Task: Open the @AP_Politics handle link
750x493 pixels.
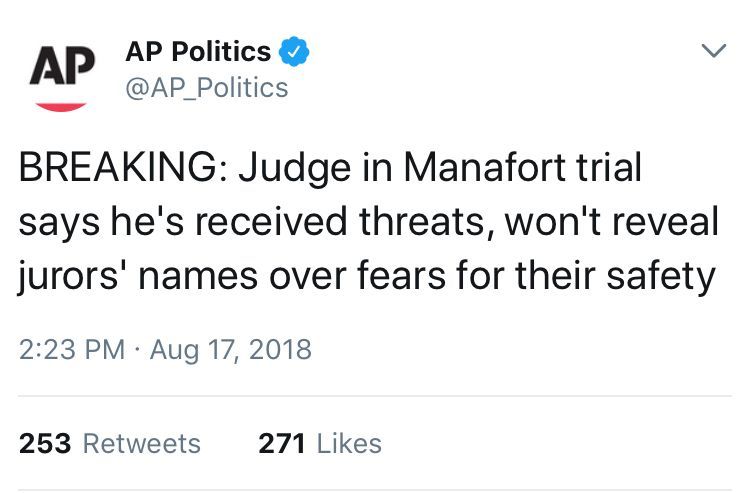Action: tap(207, 88)
